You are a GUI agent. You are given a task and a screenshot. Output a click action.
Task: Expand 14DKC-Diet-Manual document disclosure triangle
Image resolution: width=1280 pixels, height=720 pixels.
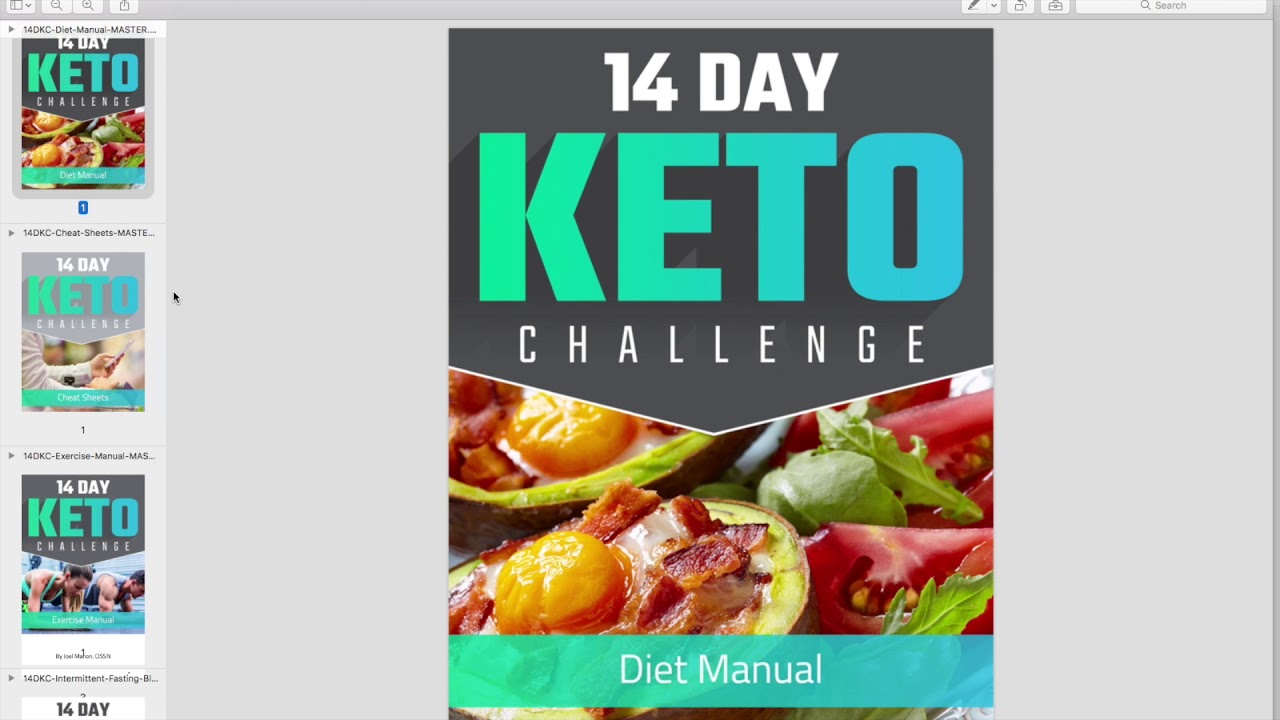point(11,30)
